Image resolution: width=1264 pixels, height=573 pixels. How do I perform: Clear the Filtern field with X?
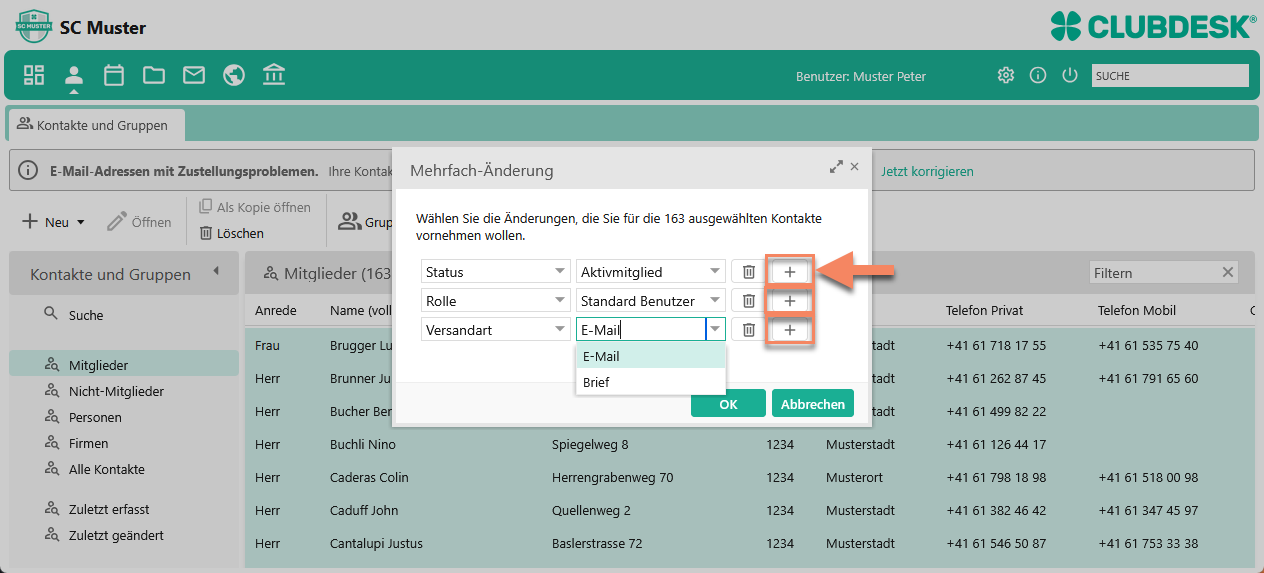pyautogui.click(x=1228, y=272)
